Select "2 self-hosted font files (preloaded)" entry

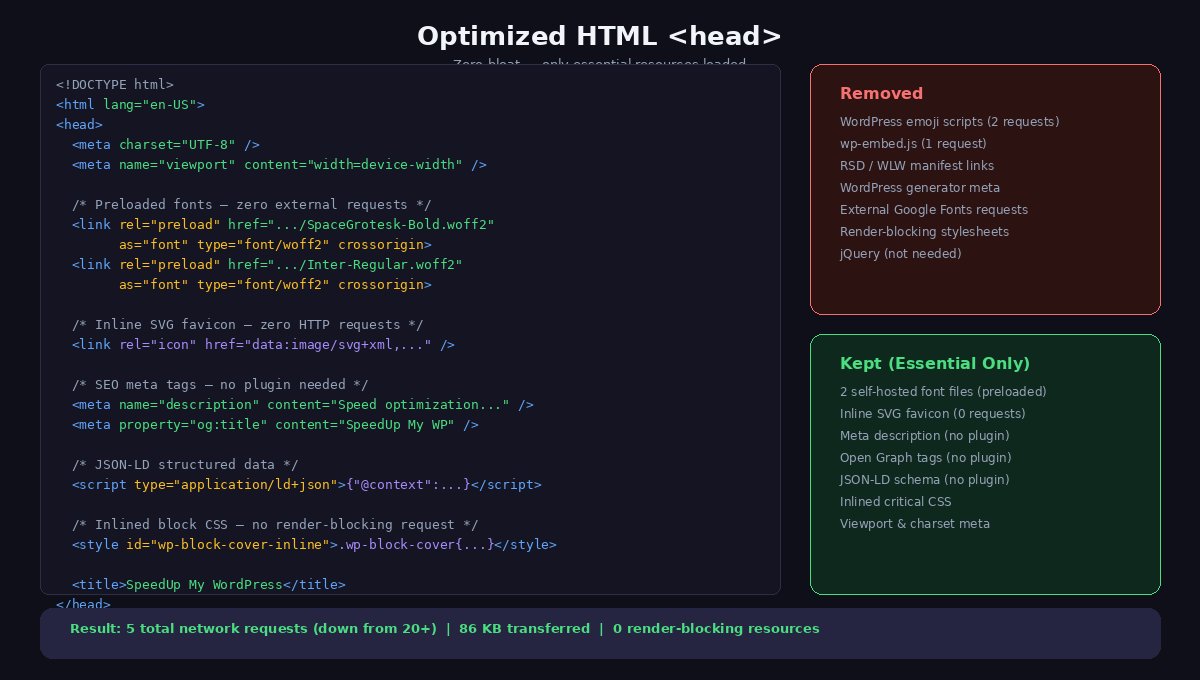coord(943,391)
